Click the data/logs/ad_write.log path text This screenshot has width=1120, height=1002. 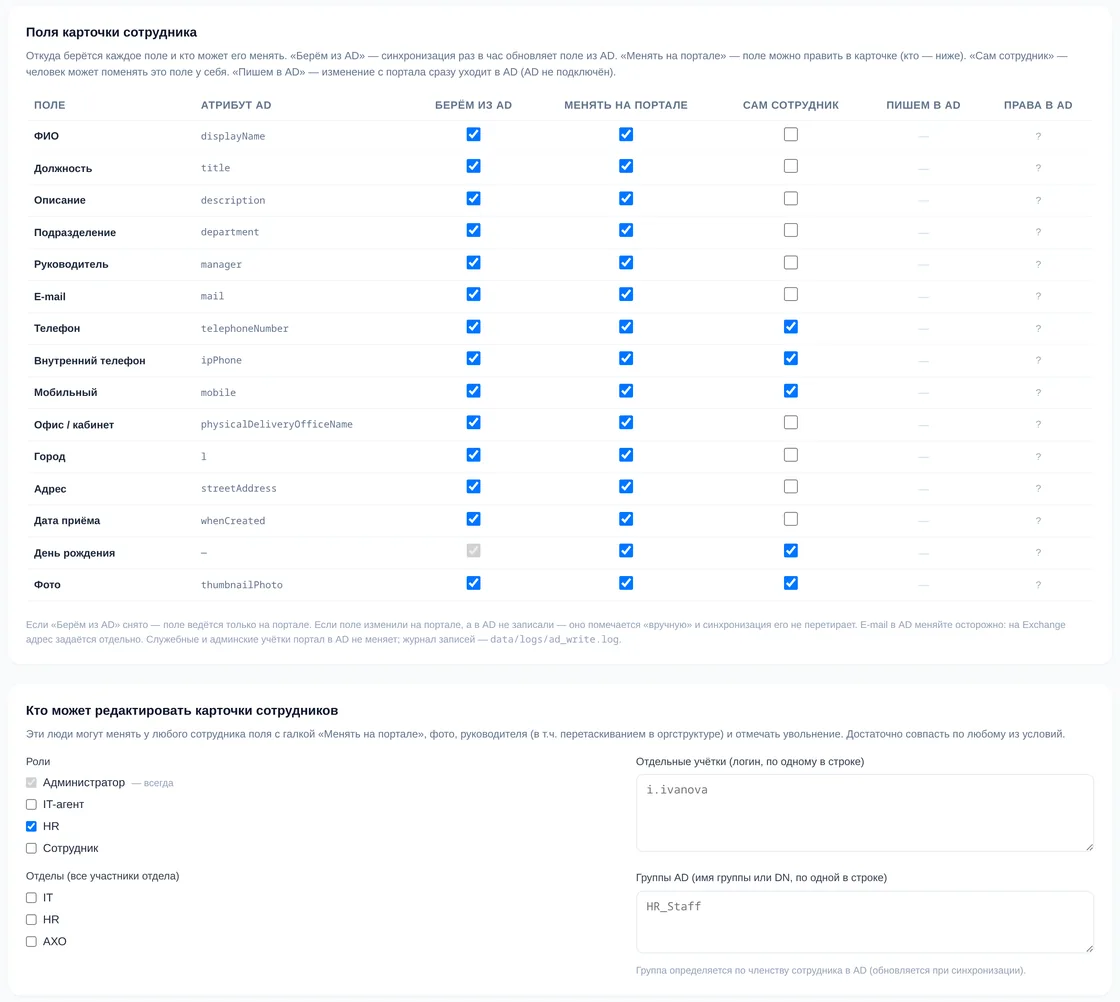point(554,639)
